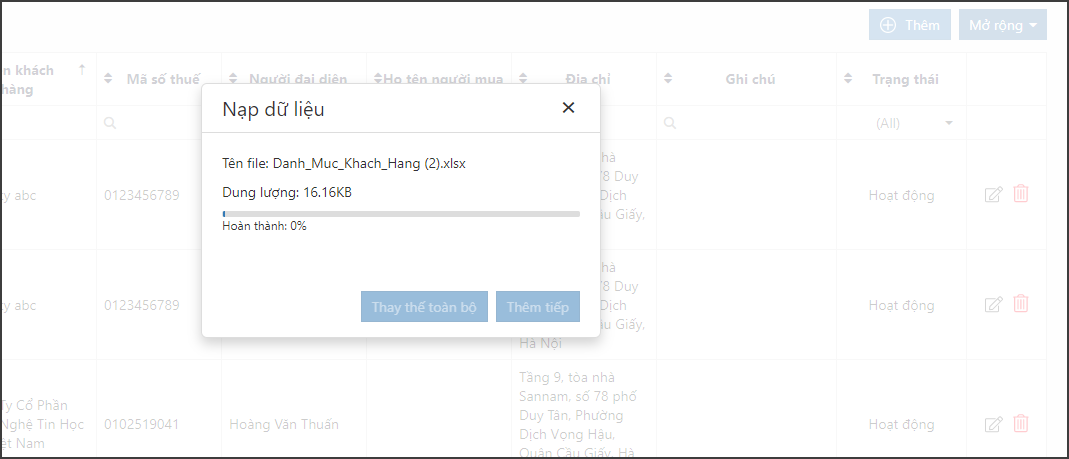Click the Thay thế toàn bộ button
Viewport: 1069px width, 459px height.
424,307
